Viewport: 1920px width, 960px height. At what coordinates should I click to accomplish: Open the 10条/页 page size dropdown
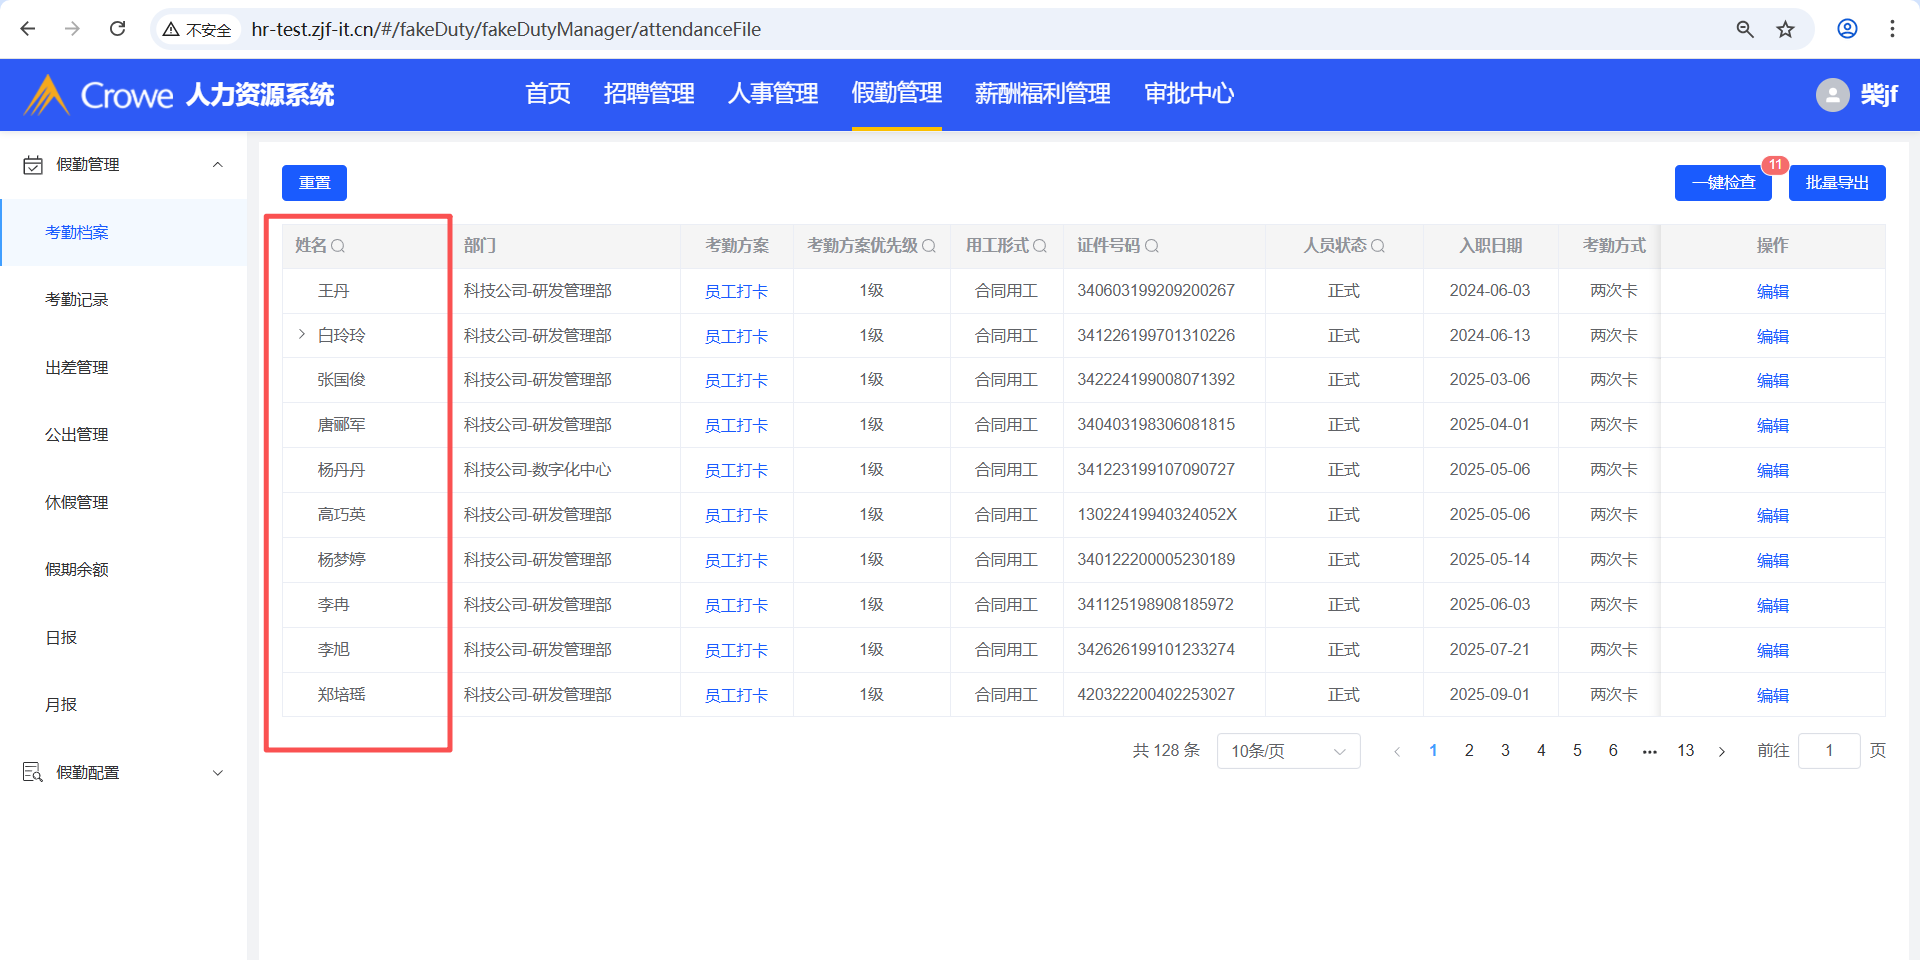[x=1288, y=751]
